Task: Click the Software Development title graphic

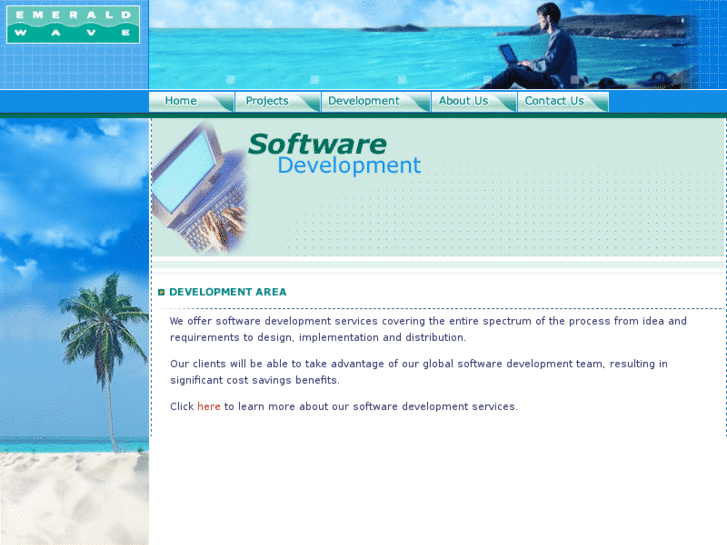Action: [335, 154]
